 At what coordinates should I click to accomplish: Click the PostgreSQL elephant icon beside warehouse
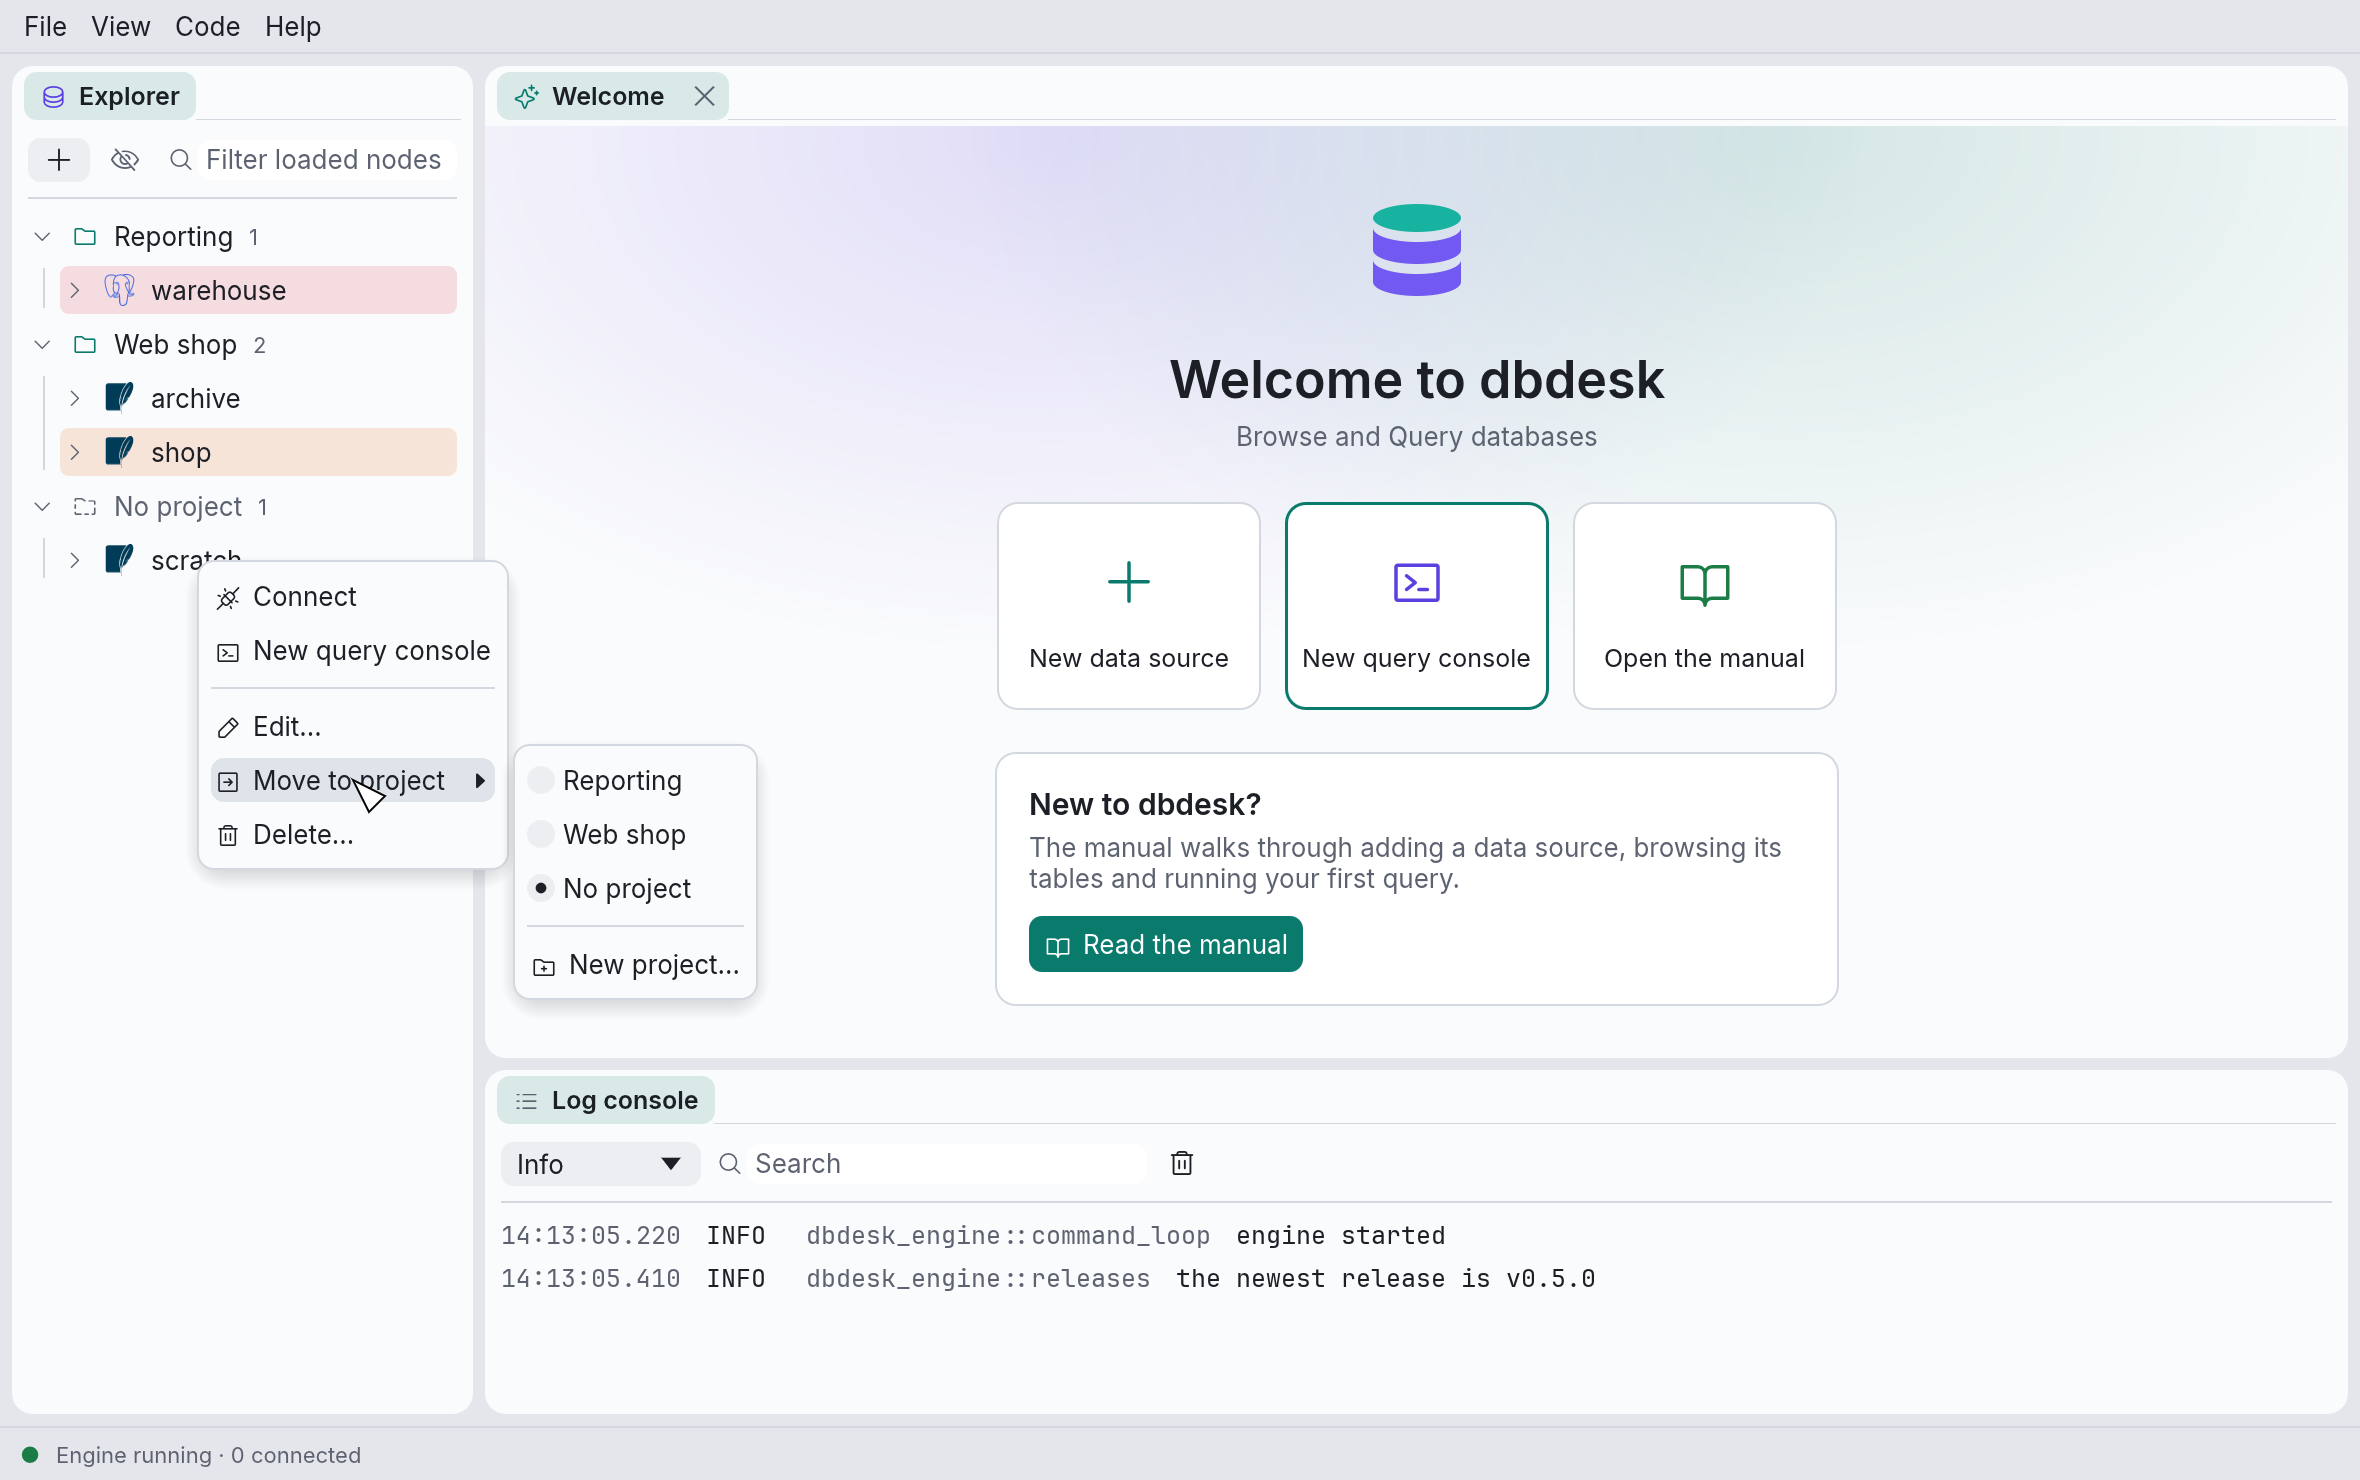point(120,290)
